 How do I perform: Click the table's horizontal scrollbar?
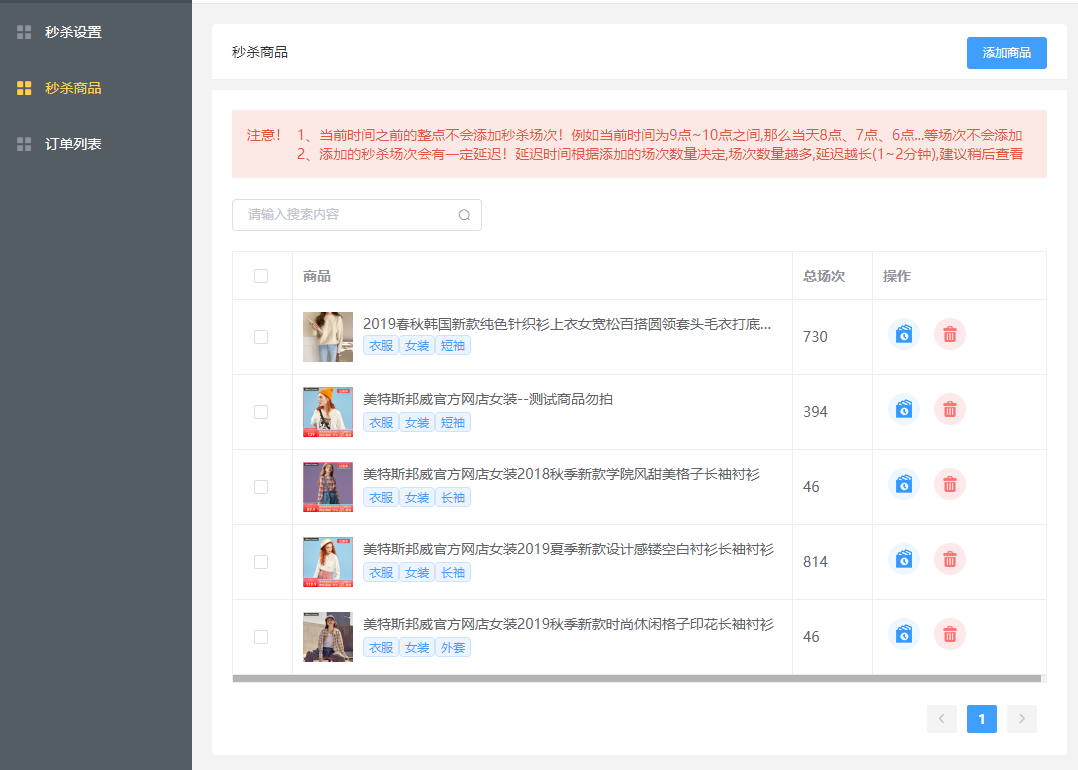[637, 679]
